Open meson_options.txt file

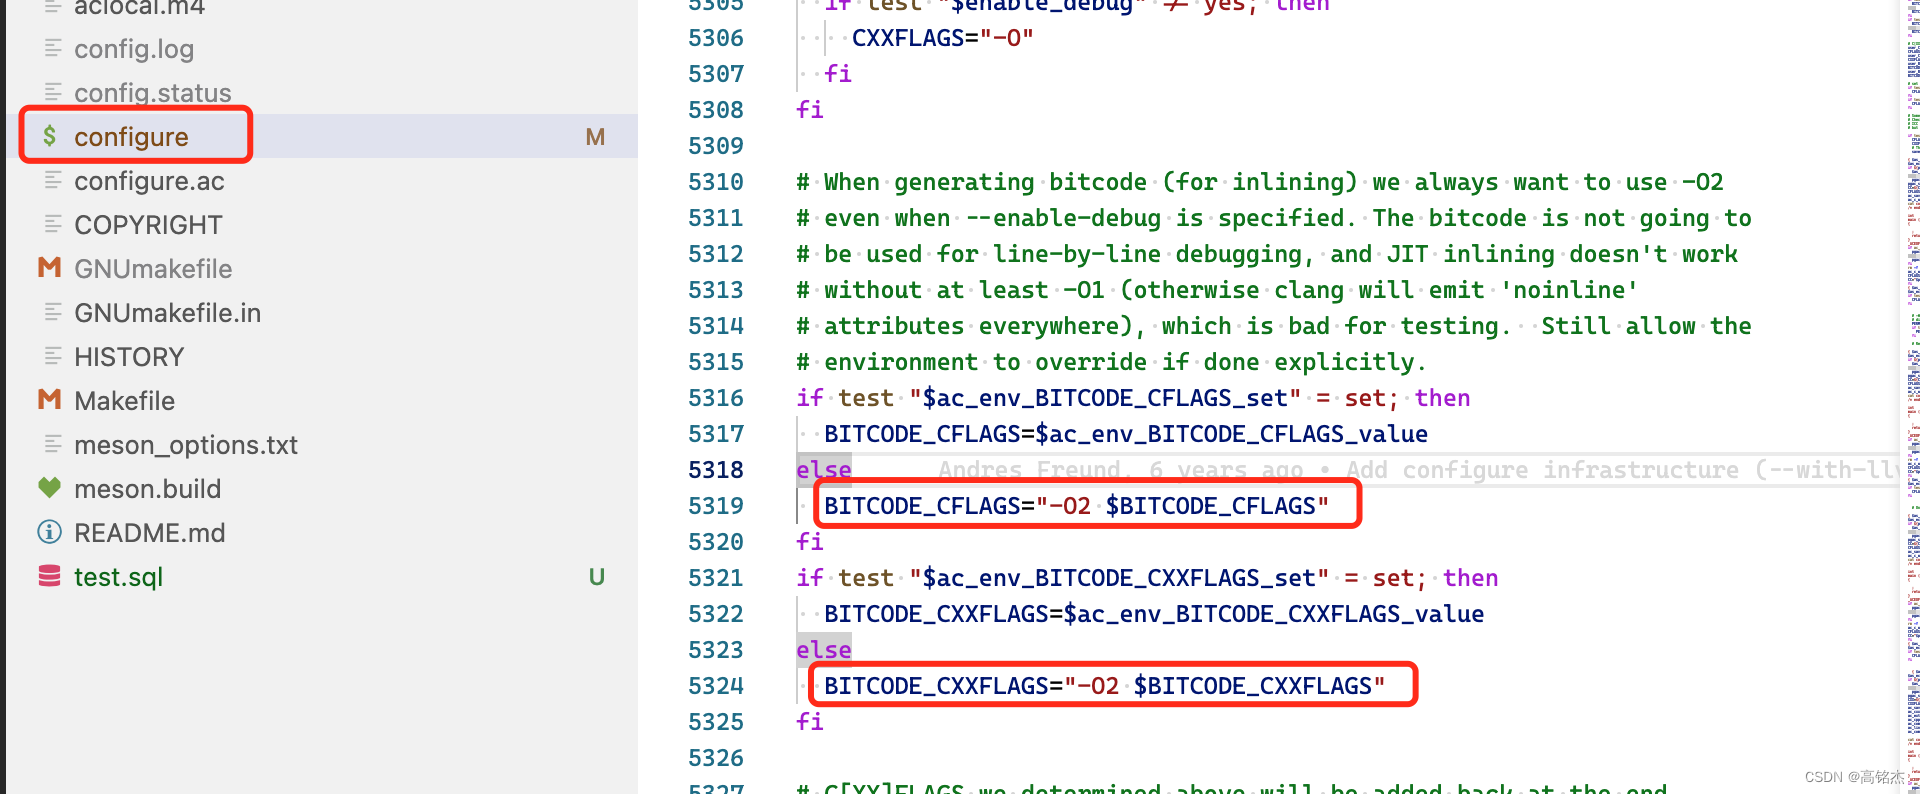186,445
